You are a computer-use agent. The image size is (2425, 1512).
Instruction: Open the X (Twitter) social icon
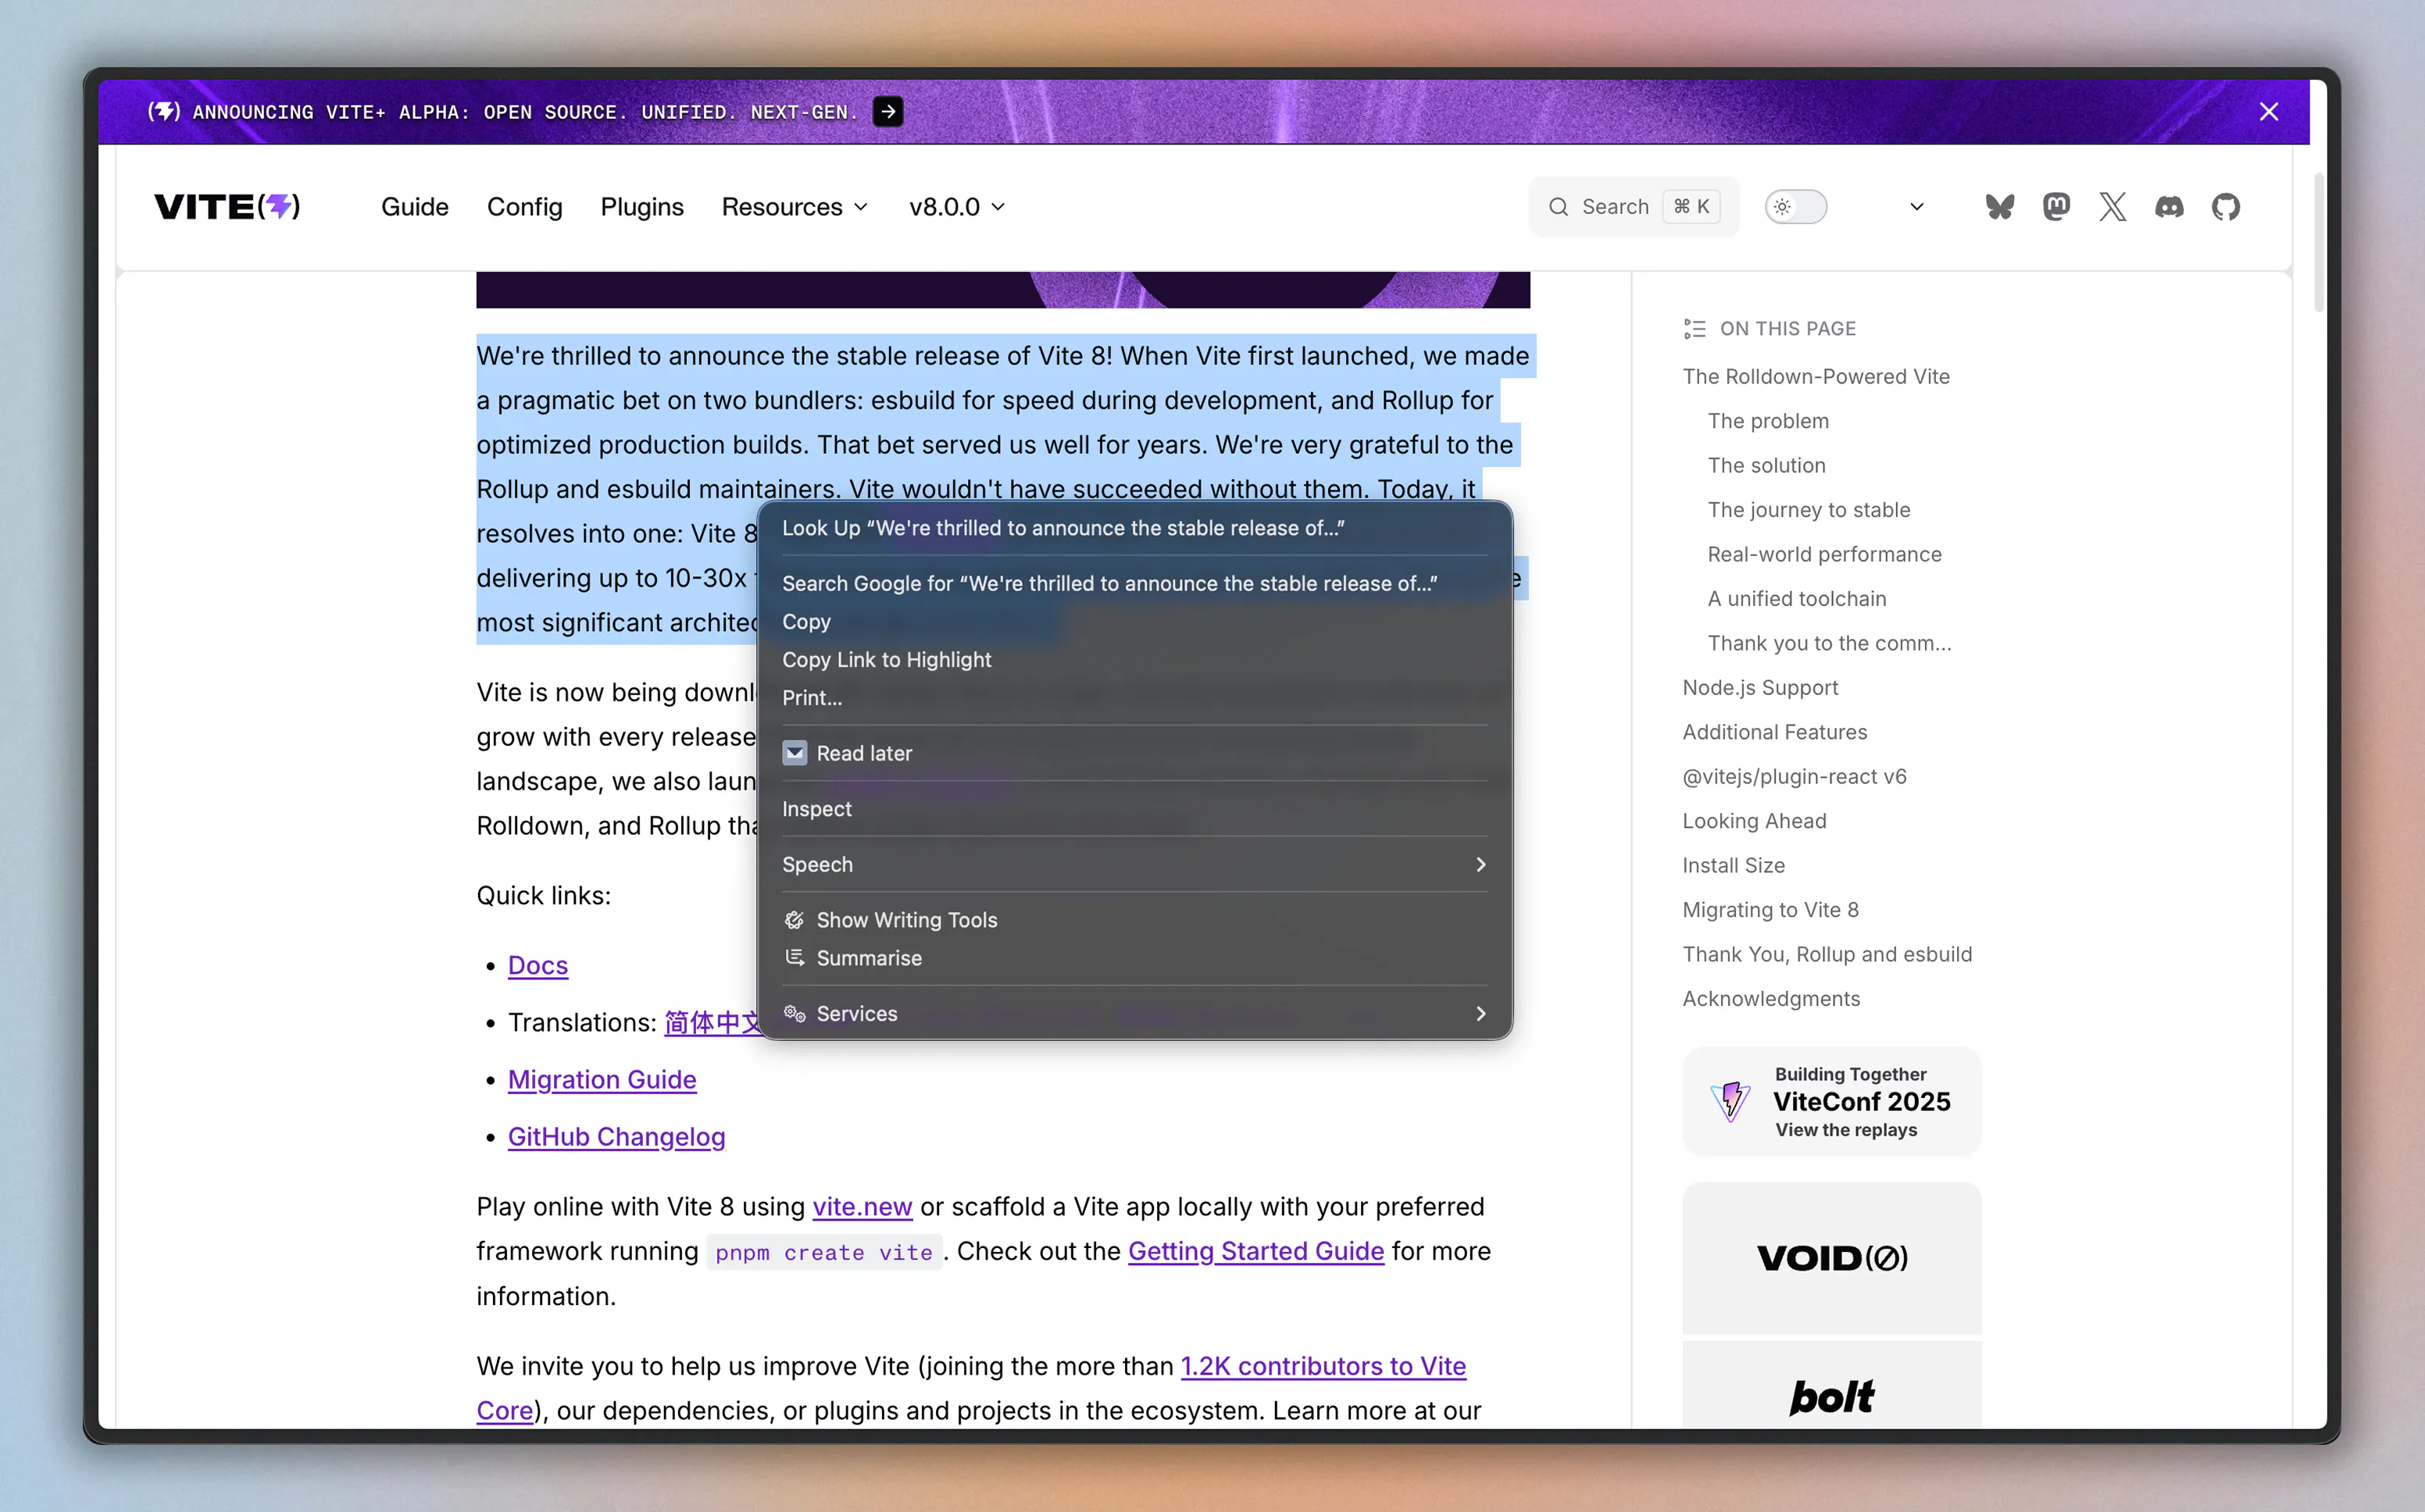pyautogui.click(x=2113, y=207)
